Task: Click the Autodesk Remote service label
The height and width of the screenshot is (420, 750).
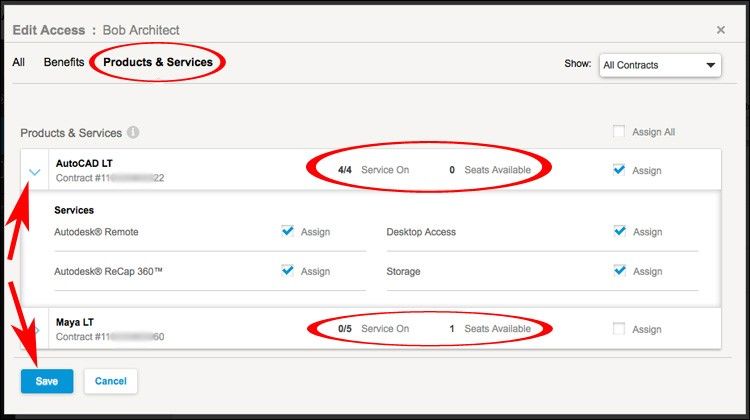Action: (96, 232)
